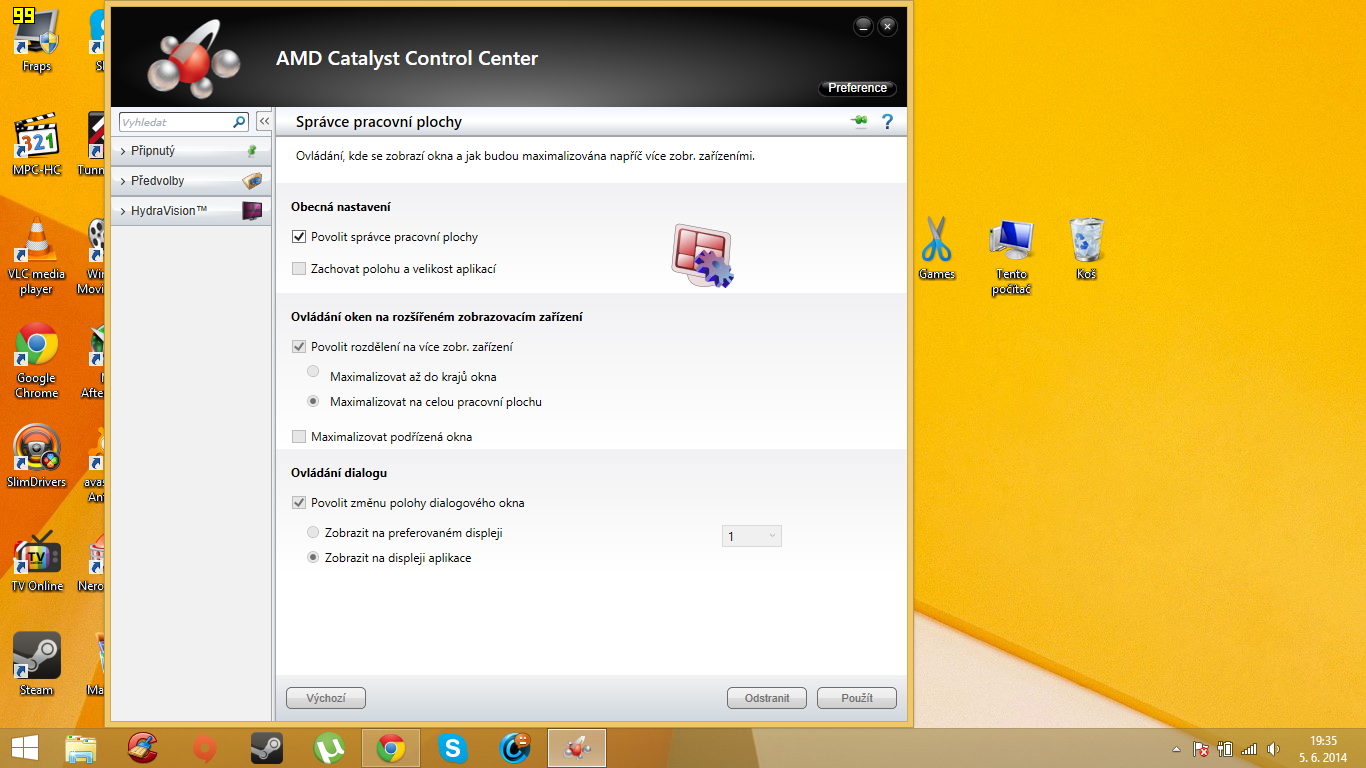The image size is (1366, 768).
Task: Click the Ovládání oken na rozšířeném zobrazovacím zařízení heading
Action: (437, 316)
